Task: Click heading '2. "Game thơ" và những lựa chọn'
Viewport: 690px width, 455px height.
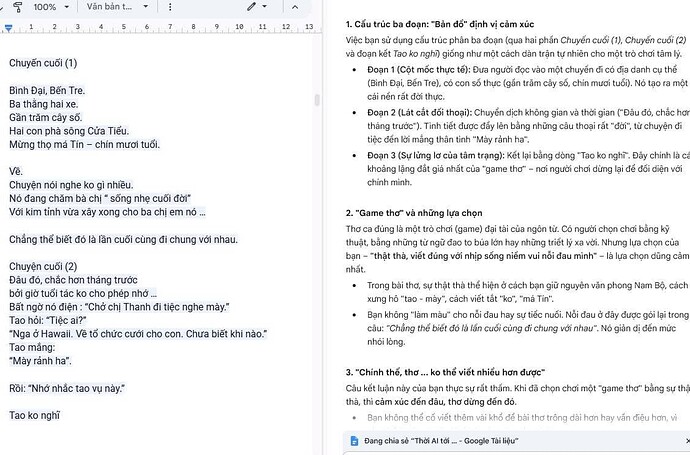Action: (414, 213)
